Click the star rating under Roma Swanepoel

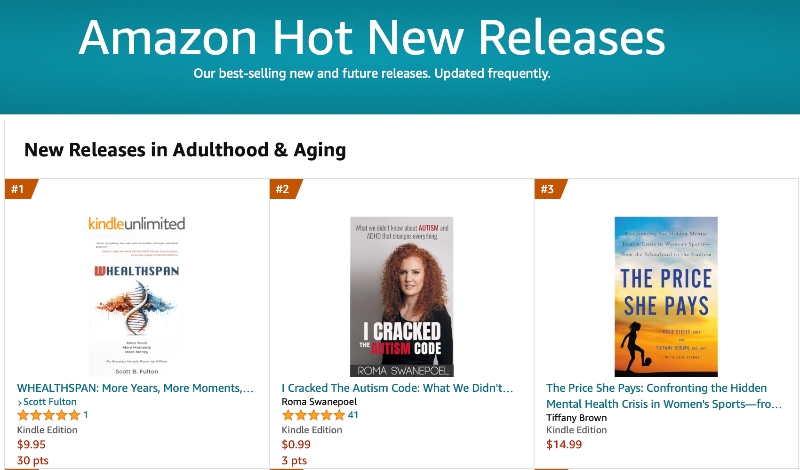[314, 415]
